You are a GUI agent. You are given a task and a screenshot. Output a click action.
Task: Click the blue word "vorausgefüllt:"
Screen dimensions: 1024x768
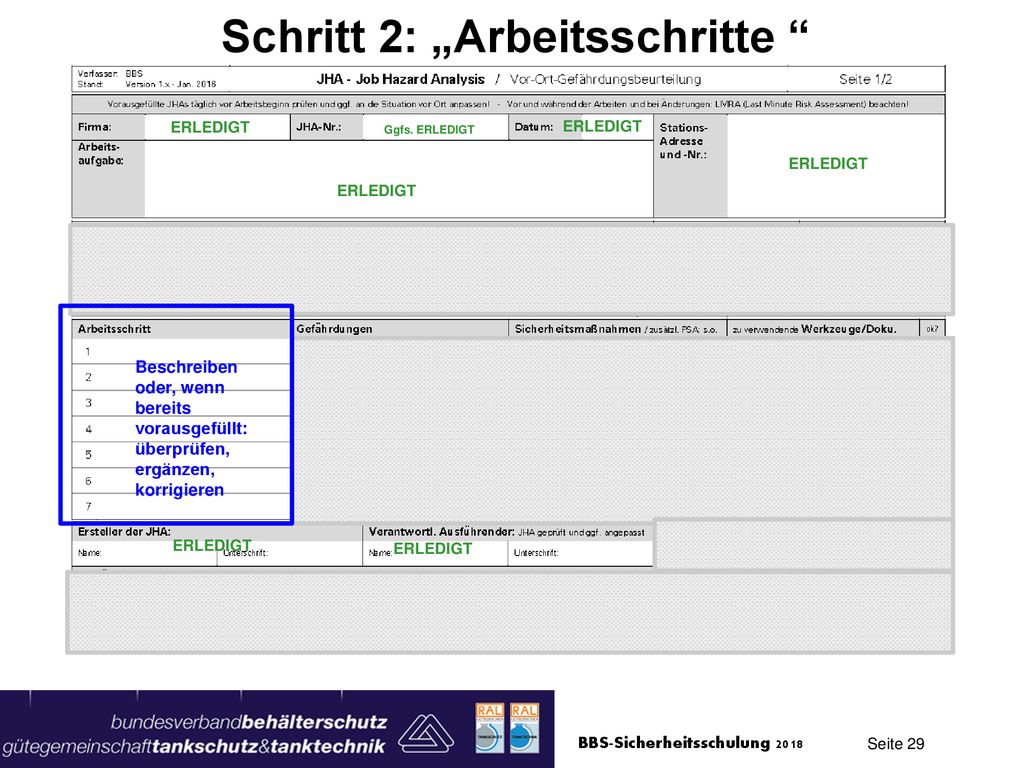tap(191, 428)
